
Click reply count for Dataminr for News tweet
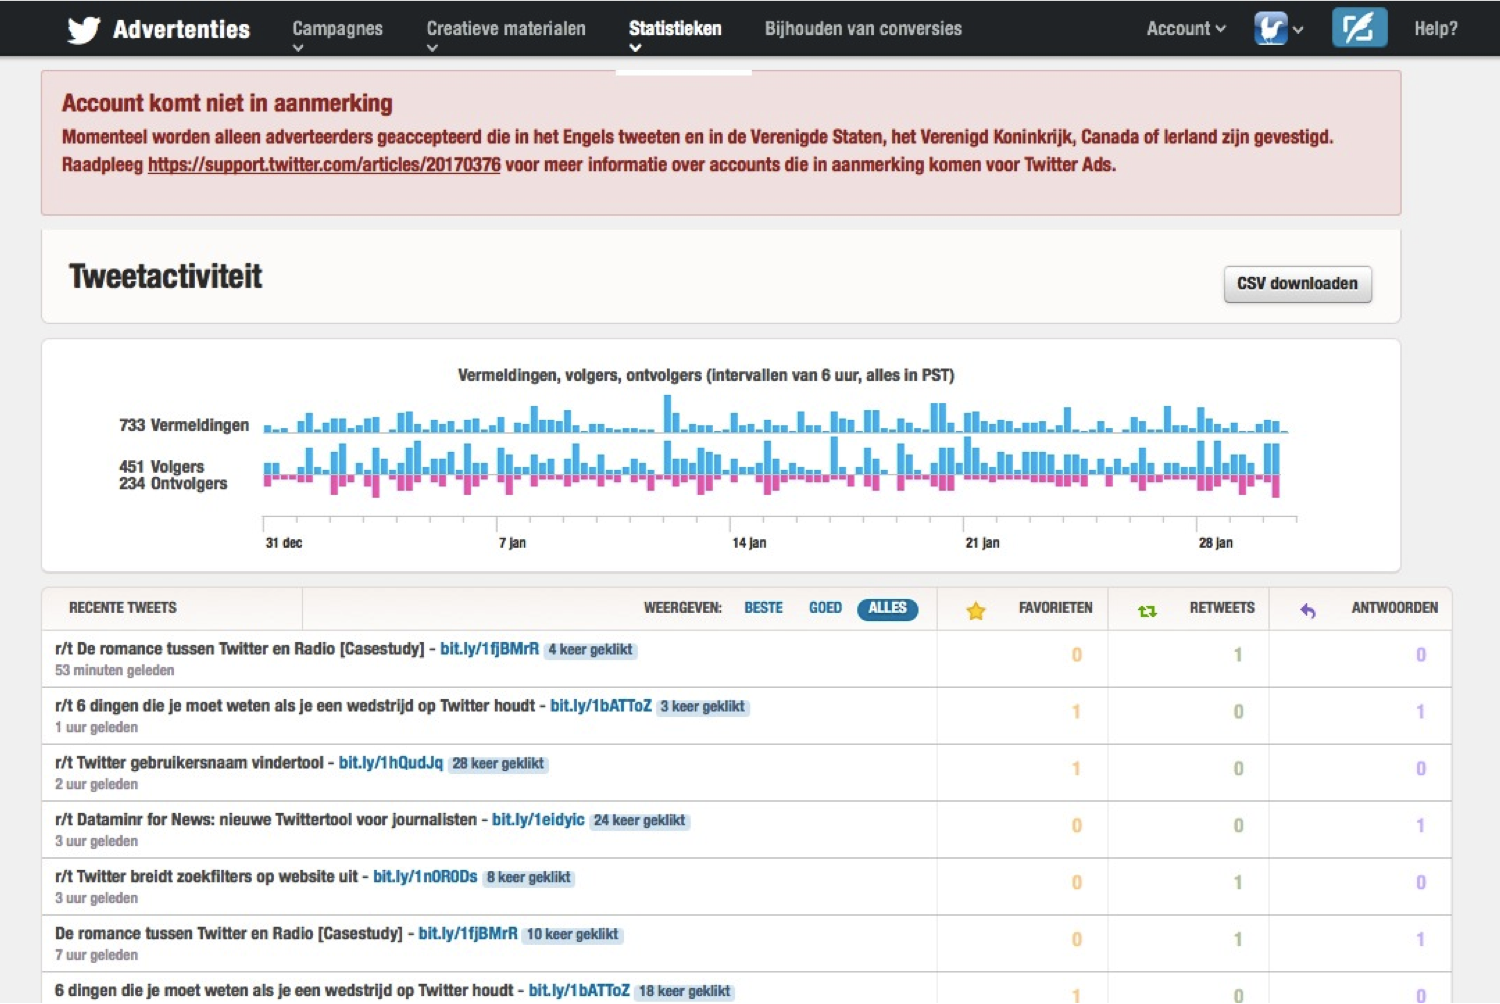pos(1420,826)
